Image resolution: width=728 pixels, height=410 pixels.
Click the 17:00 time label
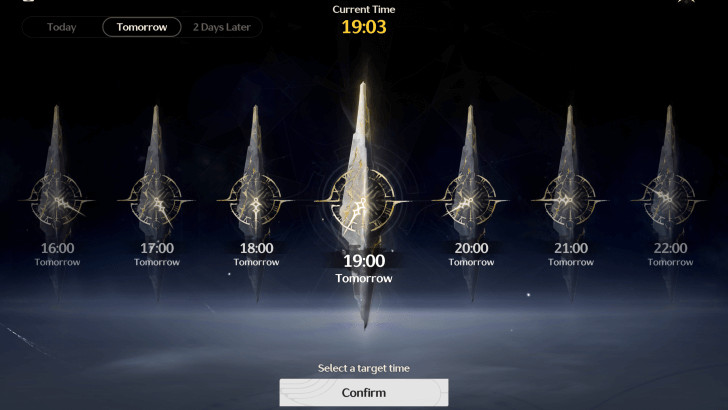click(157, 248)
